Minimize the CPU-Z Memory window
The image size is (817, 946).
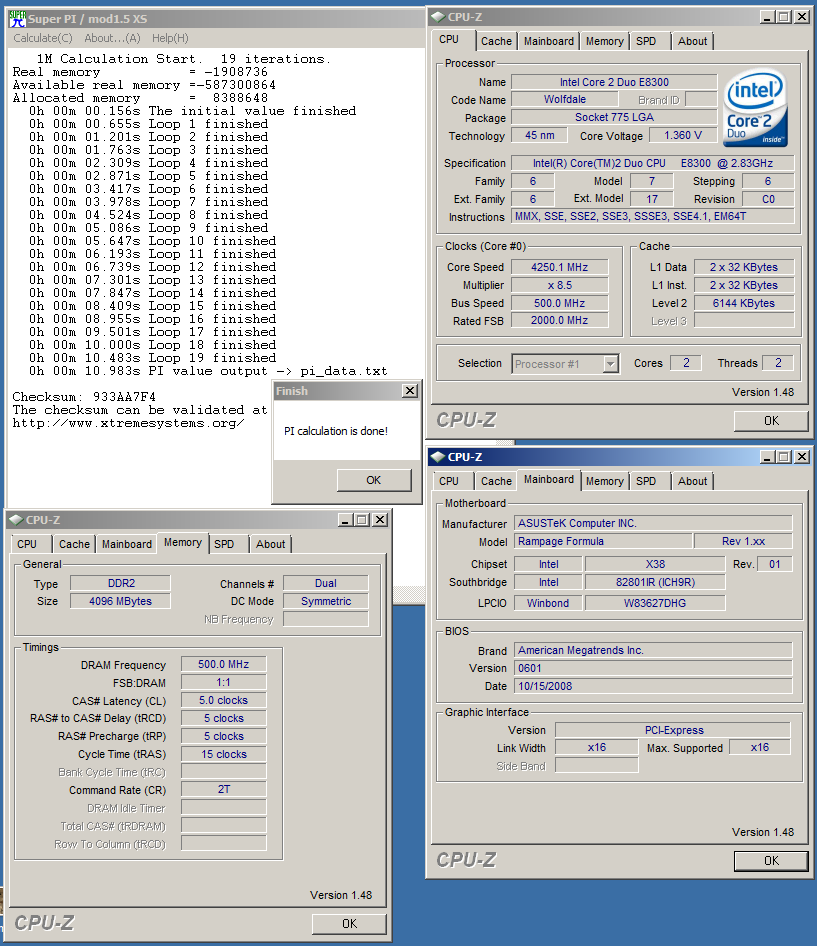tap(345, 519)
